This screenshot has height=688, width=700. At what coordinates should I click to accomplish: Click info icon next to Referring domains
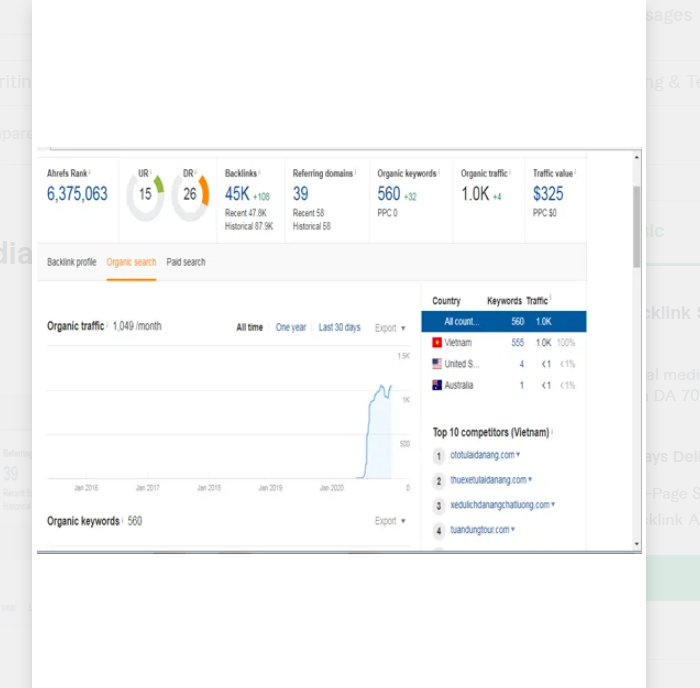[x=355, y=172]
